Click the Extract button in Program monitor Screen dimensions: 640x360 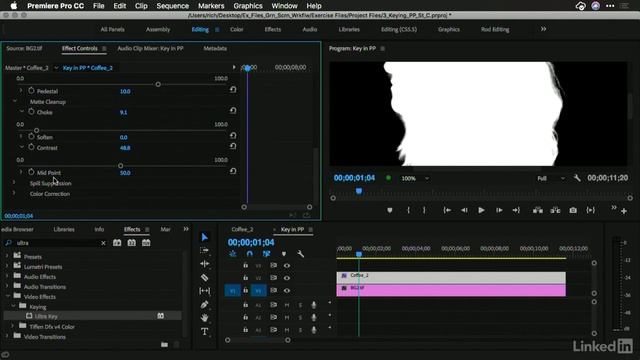click(x=555, y=210)
